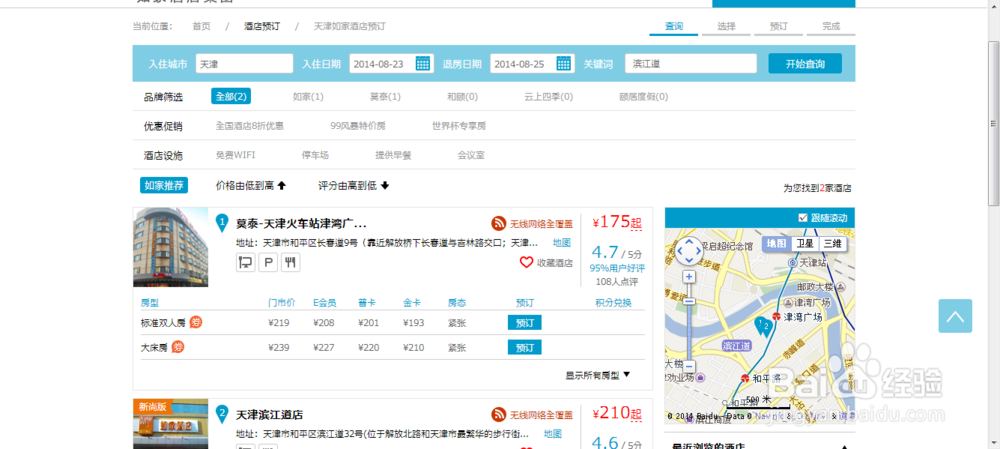
Task: Click the 开始查询 search button
Action: (805, 64)
